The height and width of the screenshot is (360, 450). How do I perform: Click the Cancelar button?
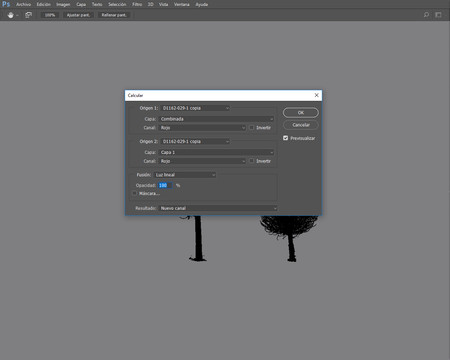[x=301, y=125]
